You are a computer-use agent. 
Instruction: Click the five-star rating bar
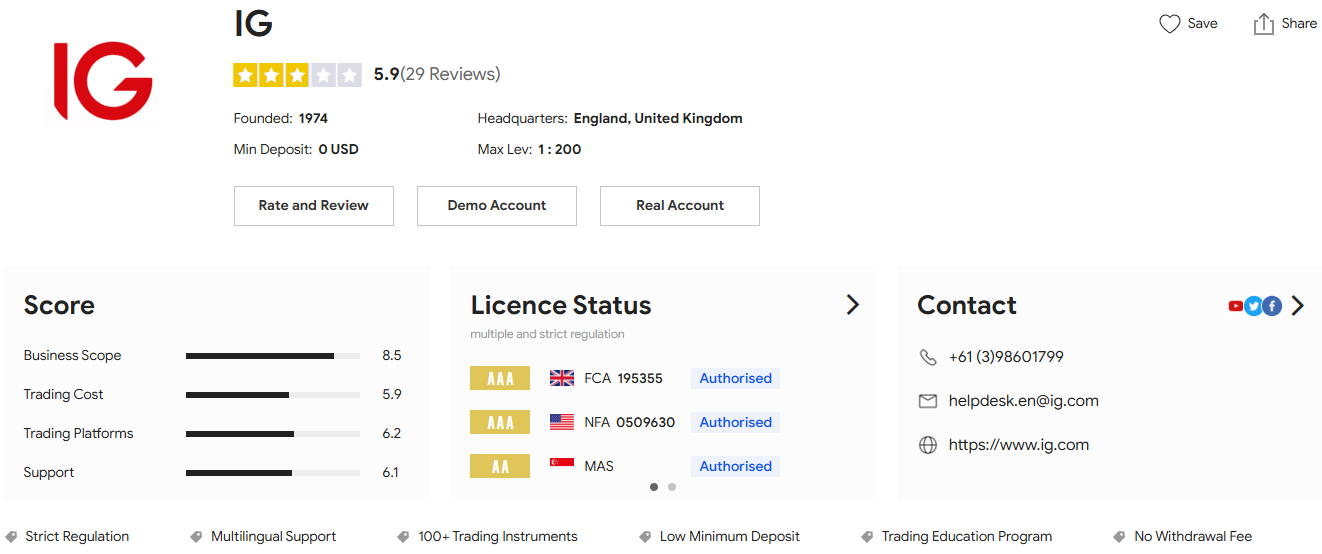pyautogui.click(x=297, y=75)
